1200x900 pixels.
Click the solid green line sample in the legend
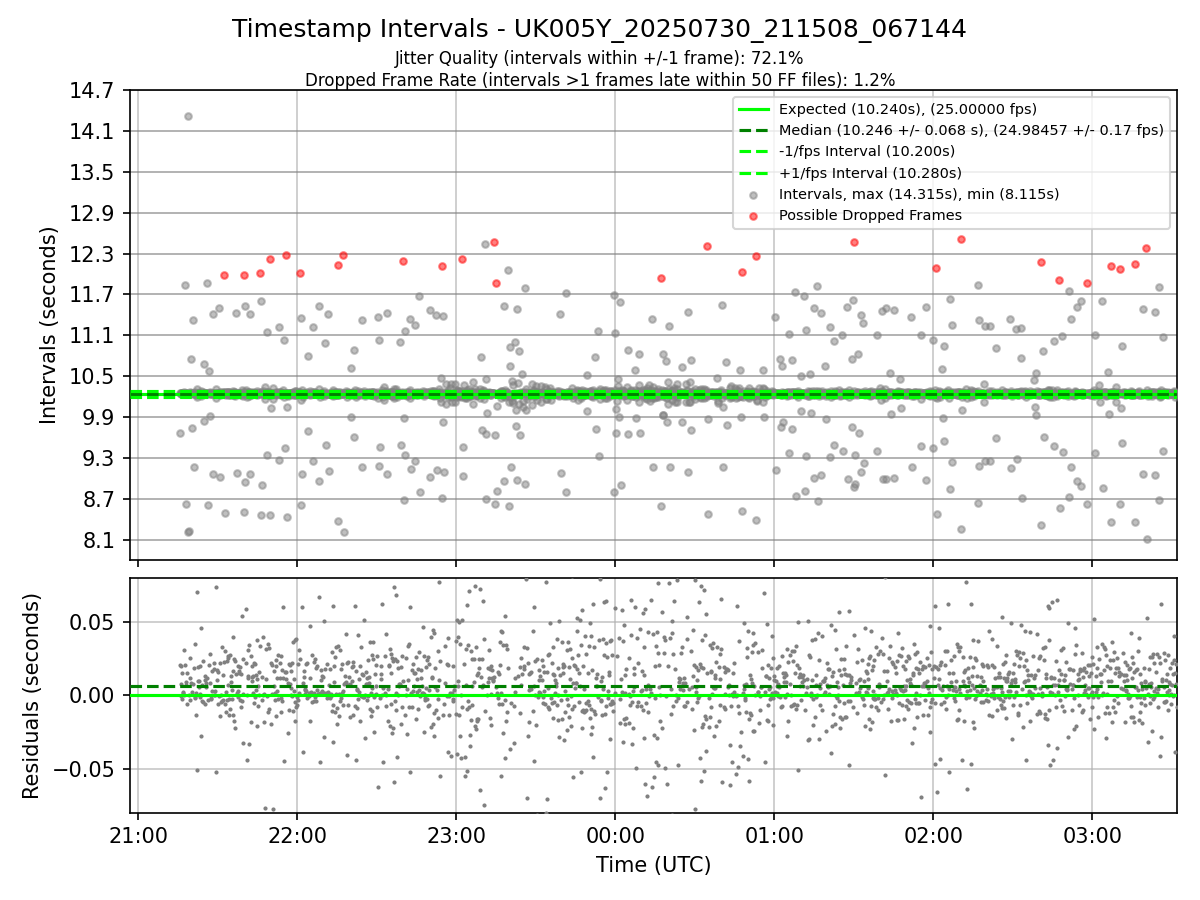[x=754, y=109]
